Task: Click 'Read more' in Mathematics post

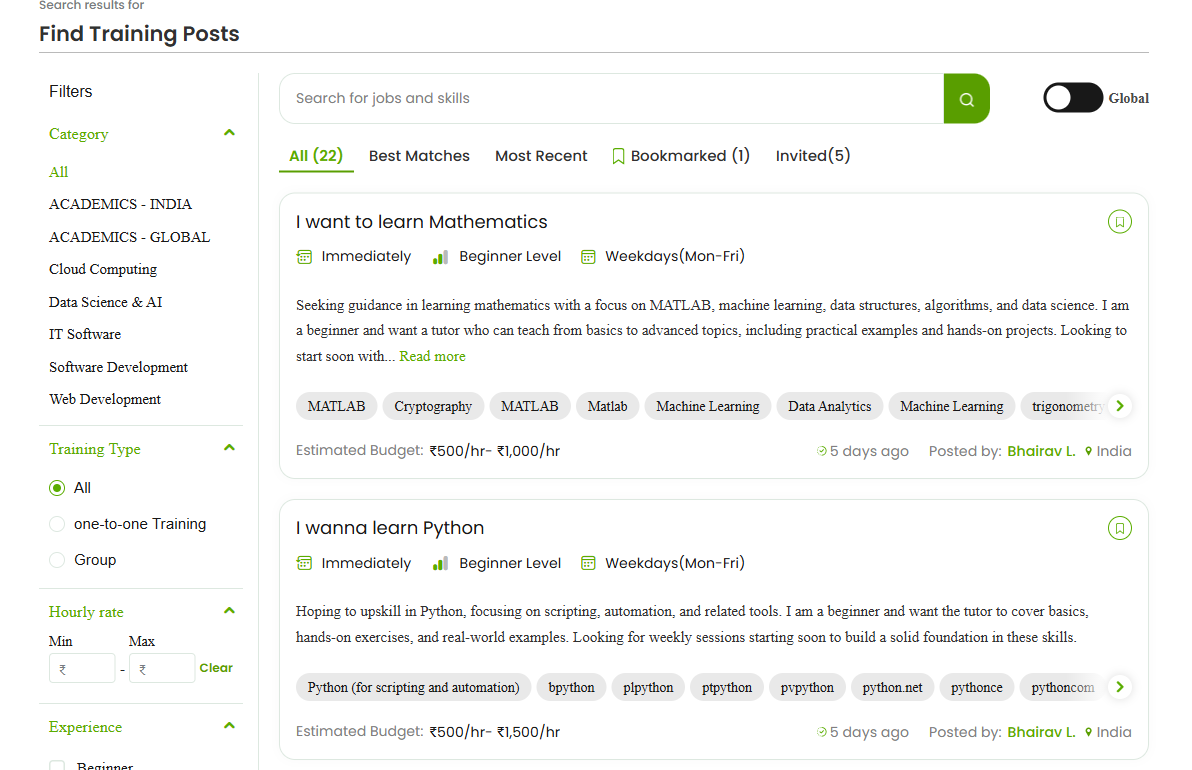Action: [433, 356]
